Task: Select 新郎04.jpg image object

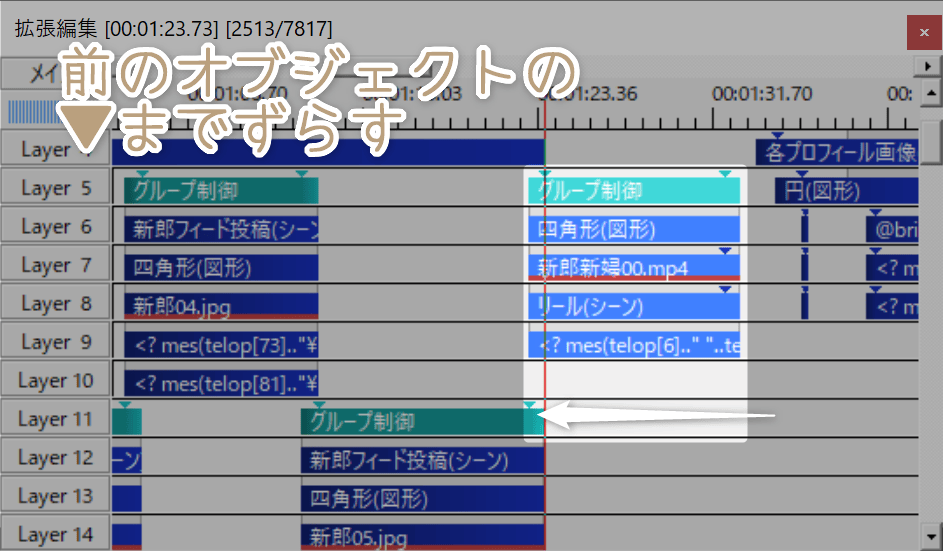Action: point(221,306)
